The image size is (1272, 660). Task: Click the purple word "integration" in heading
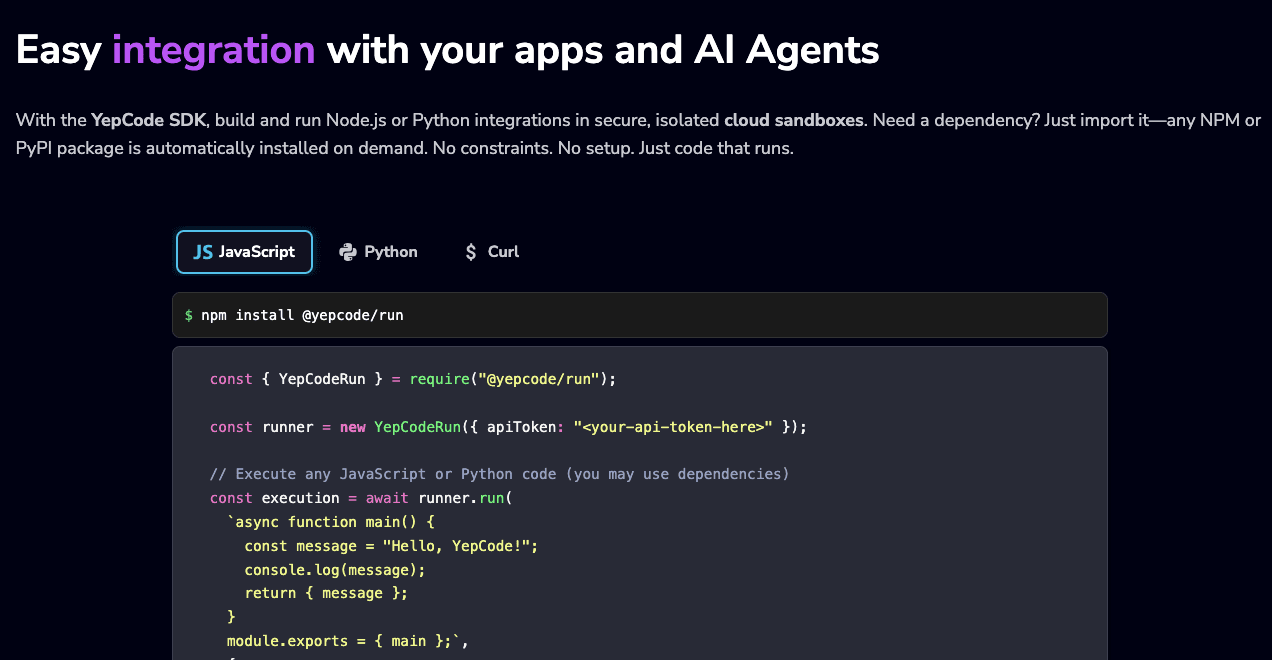point(213,49)
